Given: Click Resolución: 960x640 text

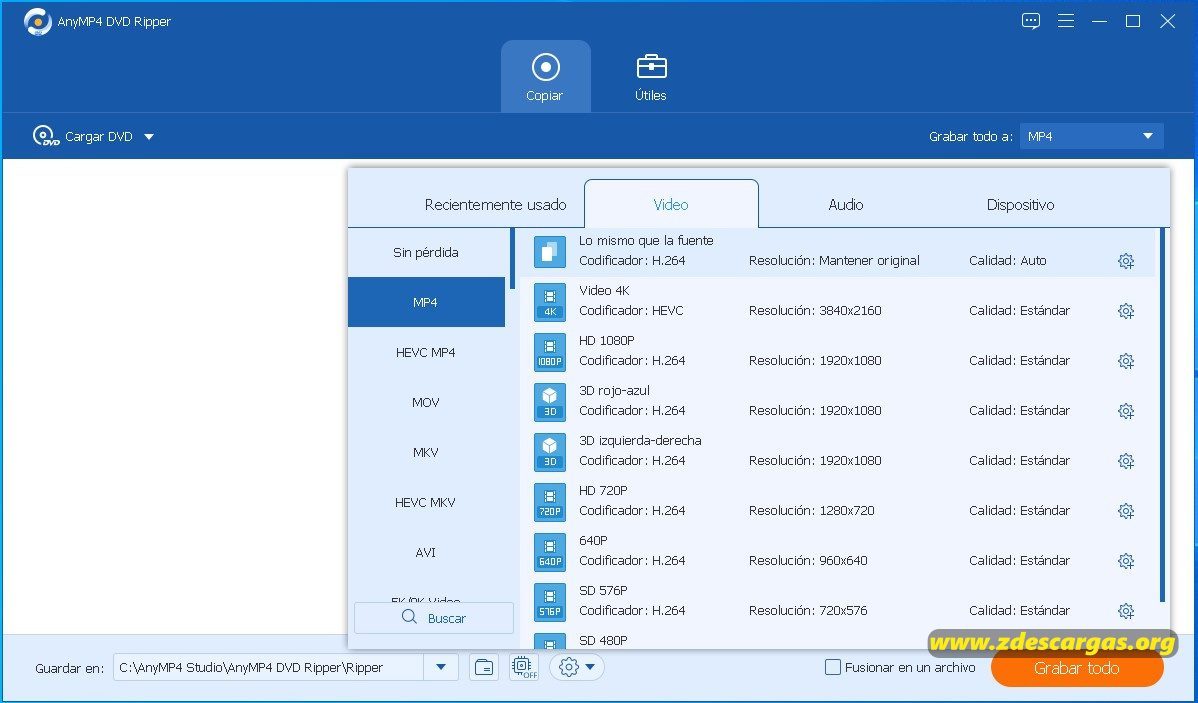Looking at the screenshot, I should pos(808,560).
